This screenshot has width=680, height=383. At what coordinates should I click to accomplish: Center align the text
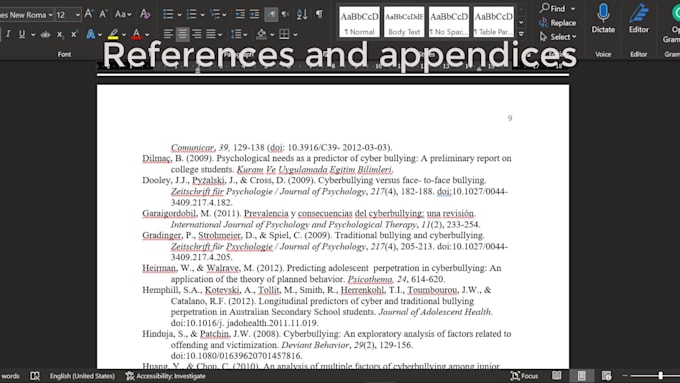pos(183,34)
